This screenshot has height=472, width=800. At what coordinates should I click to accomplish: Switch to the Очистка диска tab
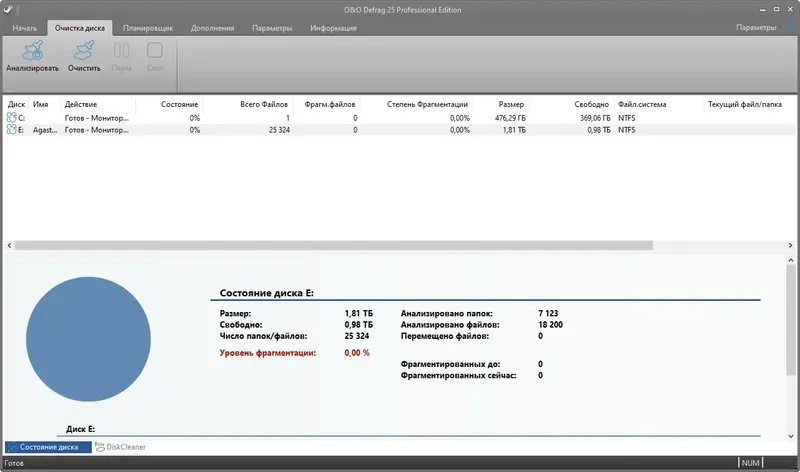80,28
